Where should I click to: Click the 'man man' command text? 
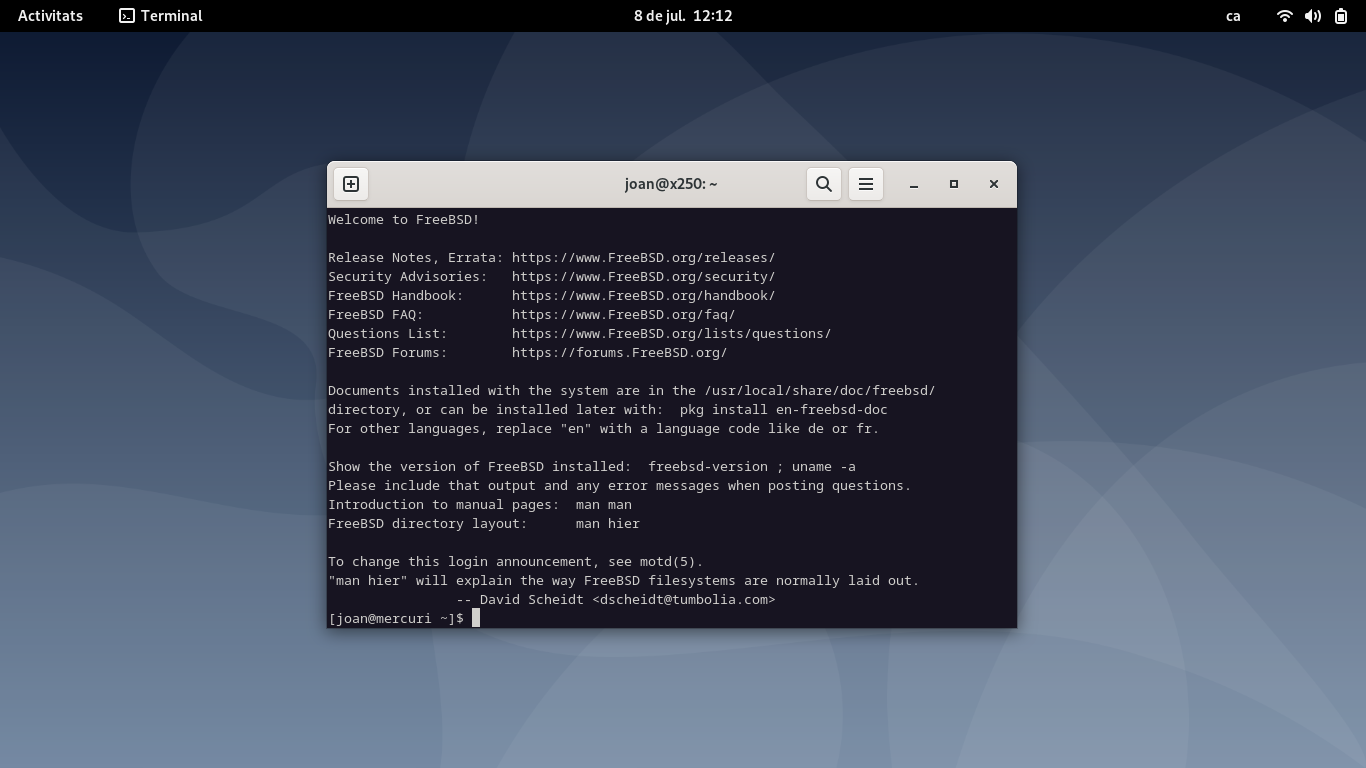pos(603,504)
